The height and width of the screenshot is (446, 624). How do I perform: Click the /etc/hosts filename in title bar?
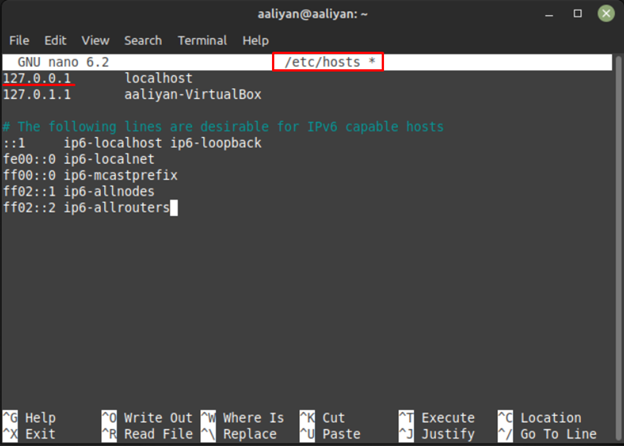point(323,62)
